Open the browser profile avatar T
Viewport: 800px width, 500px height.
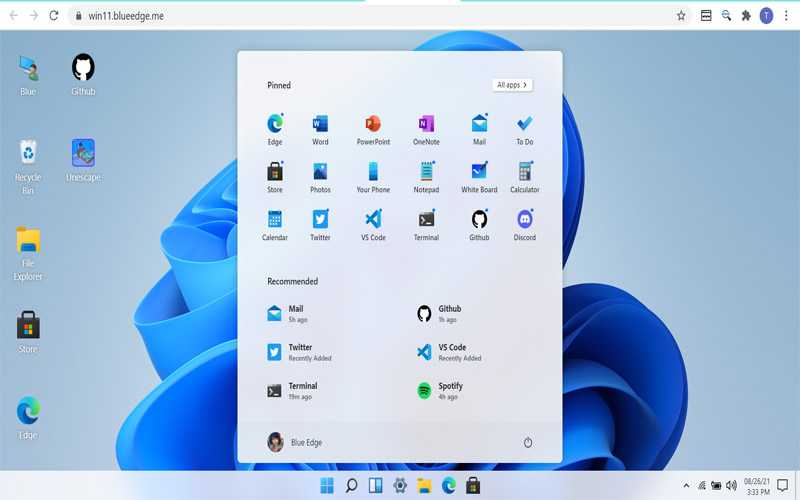[x=766, y=16]
